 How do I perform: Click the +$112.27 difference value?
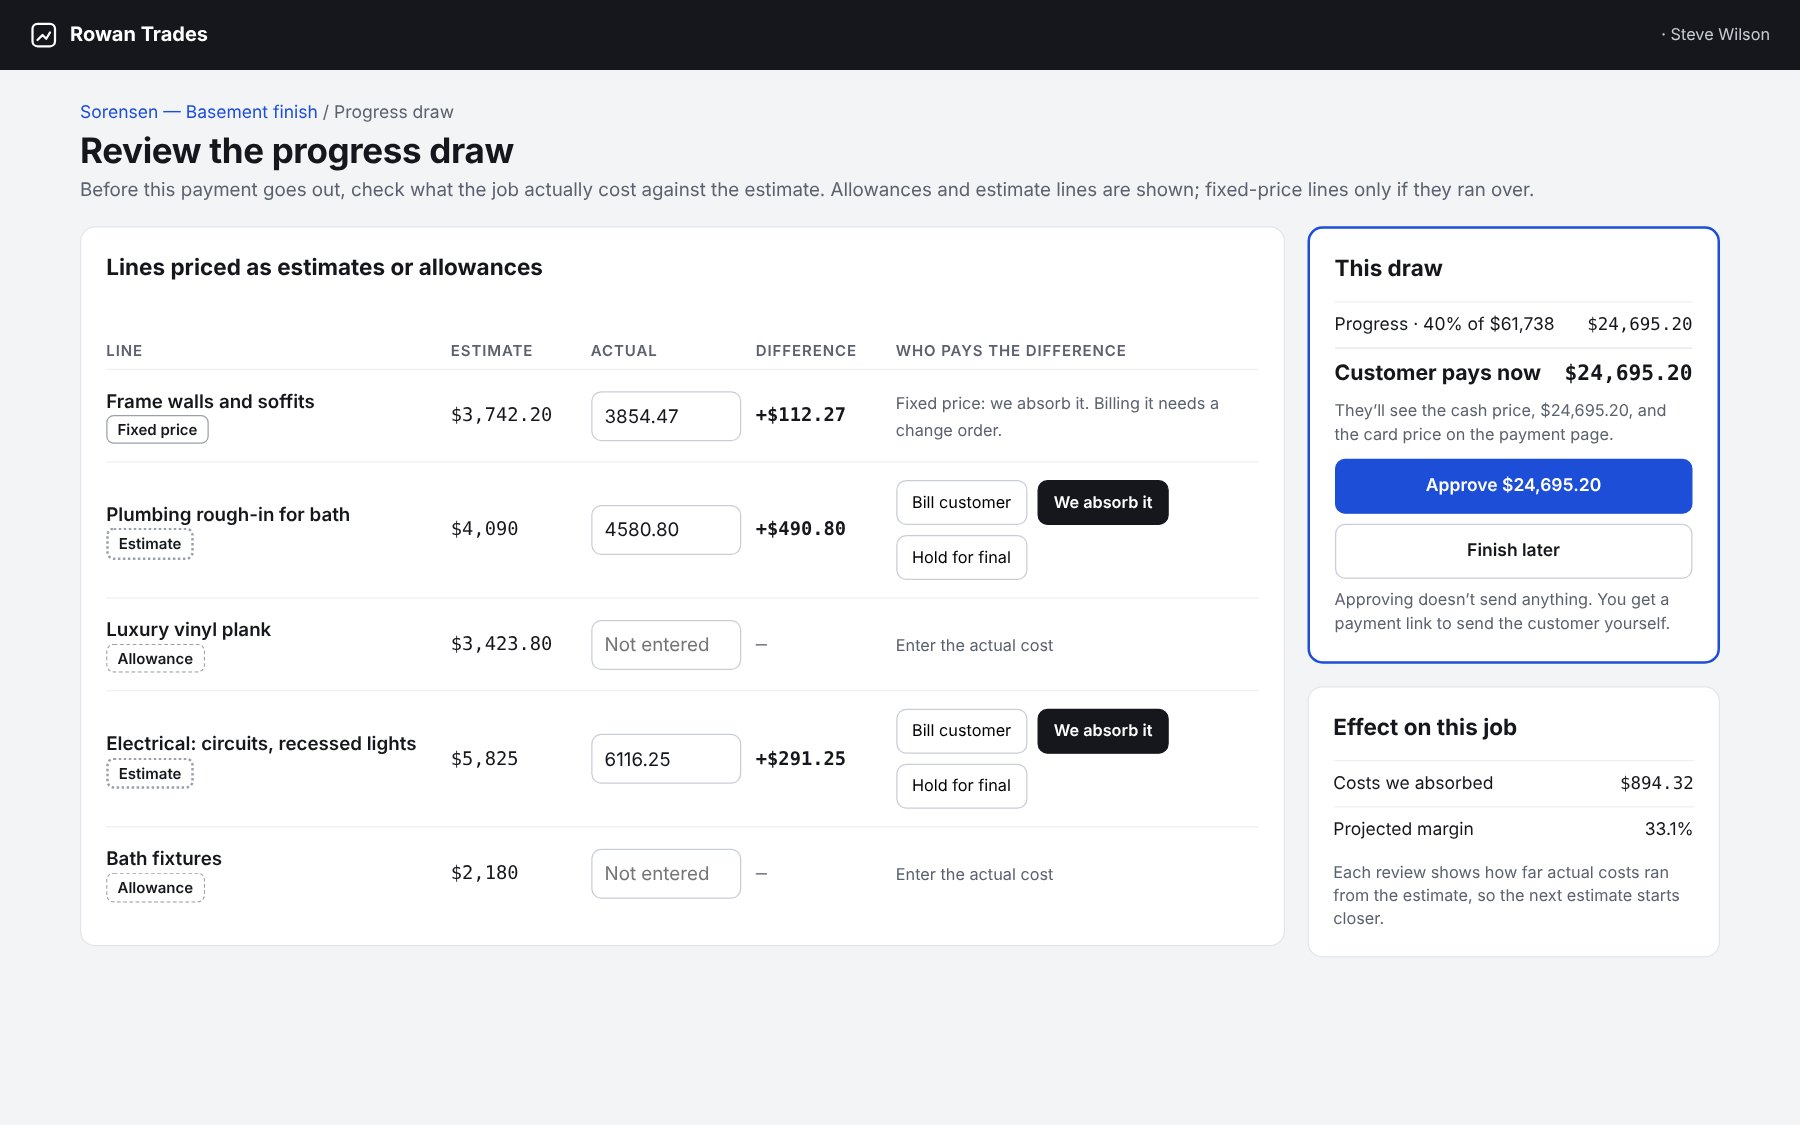800,415
